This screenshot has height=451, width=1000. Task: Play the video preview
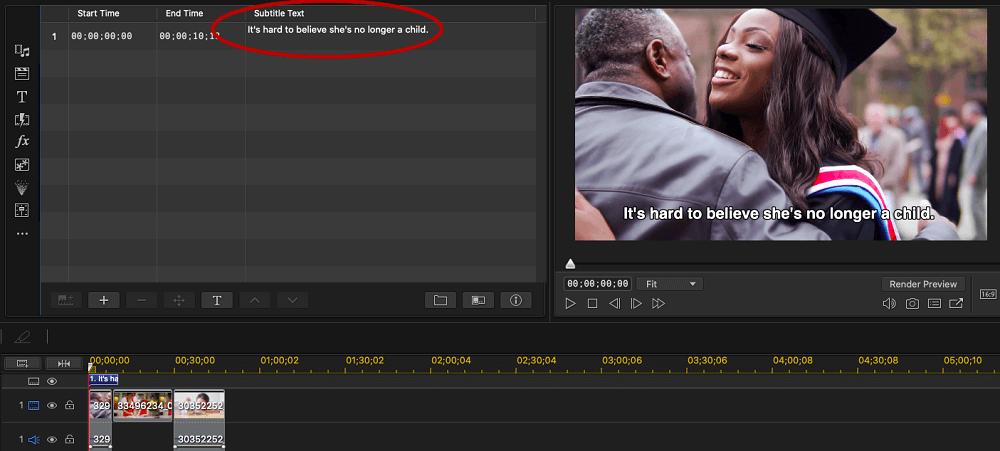571,304
